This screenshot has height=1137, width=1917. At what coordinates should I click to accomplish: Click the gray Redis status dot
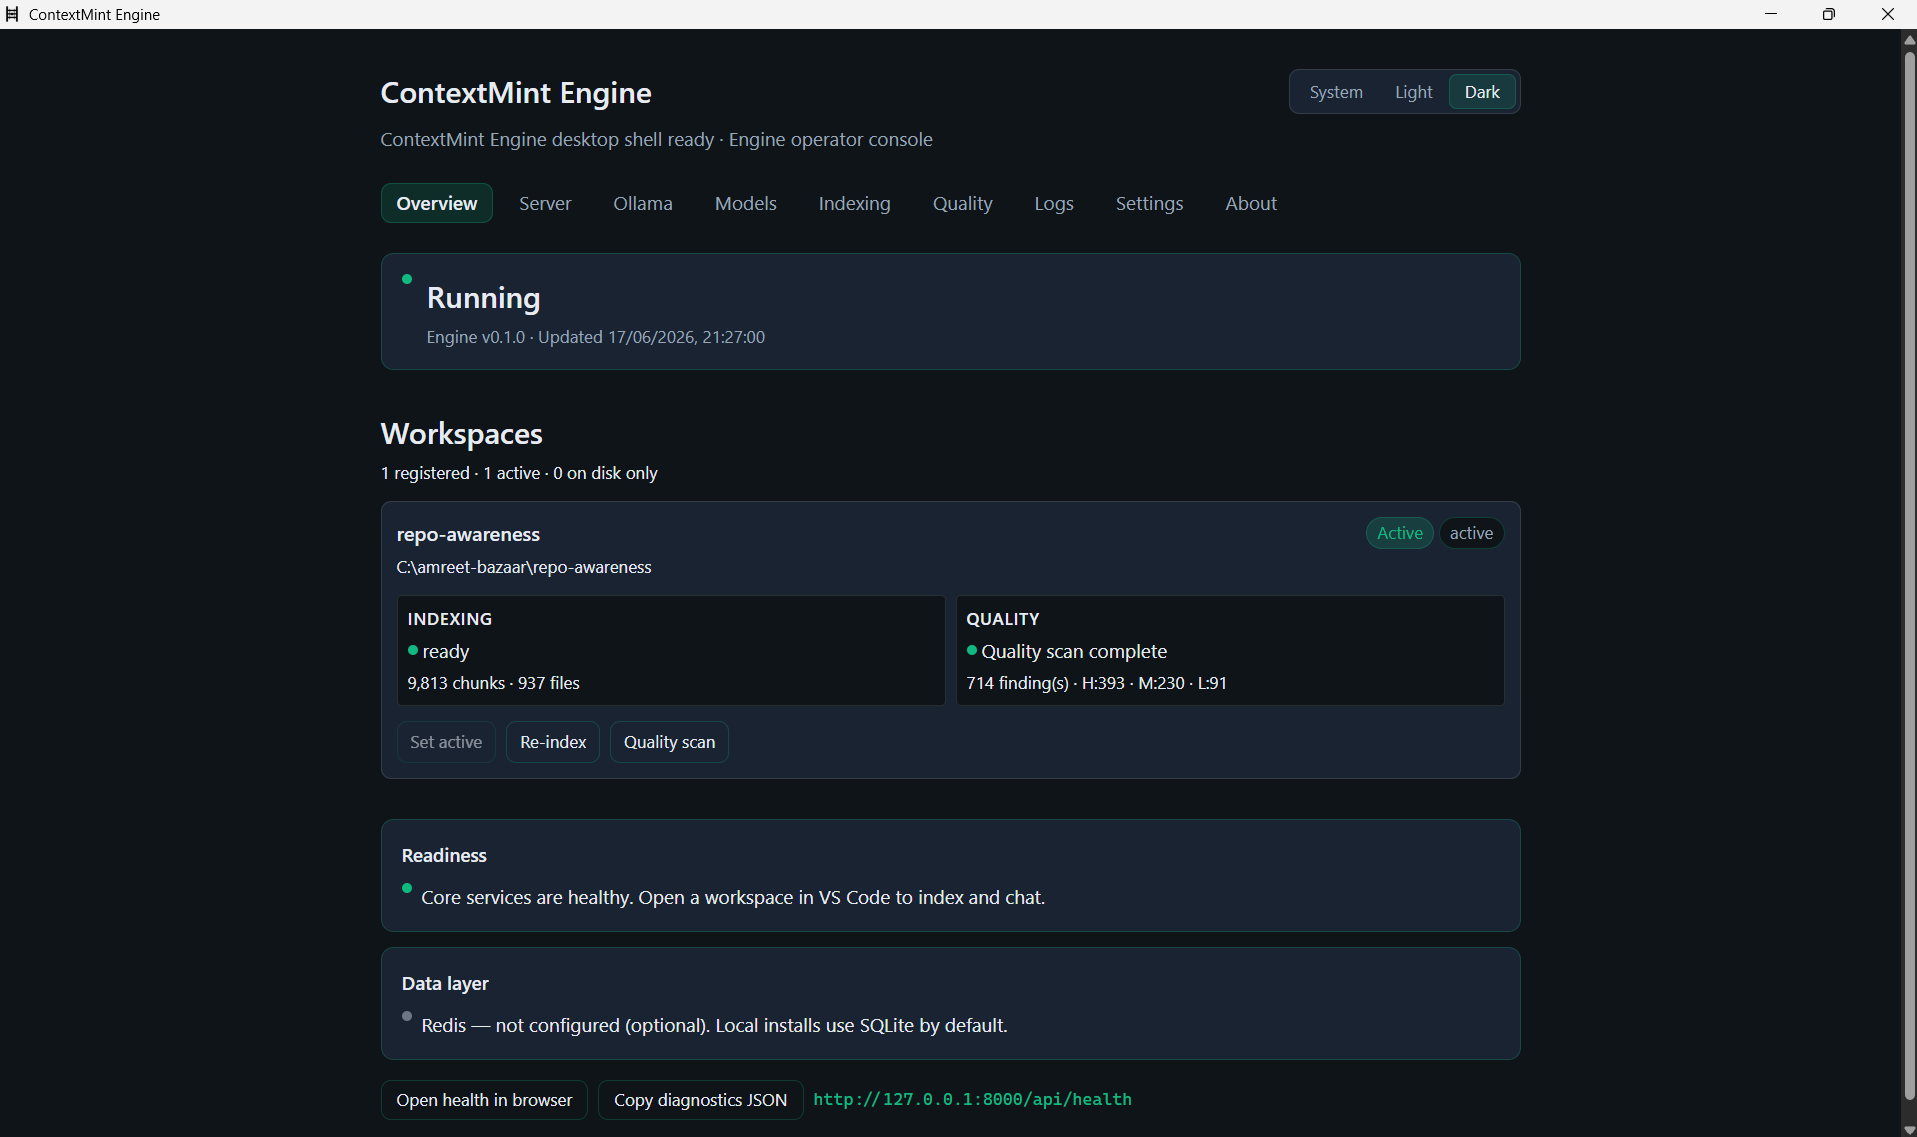pyautogui.click(x=407, y=1016)
